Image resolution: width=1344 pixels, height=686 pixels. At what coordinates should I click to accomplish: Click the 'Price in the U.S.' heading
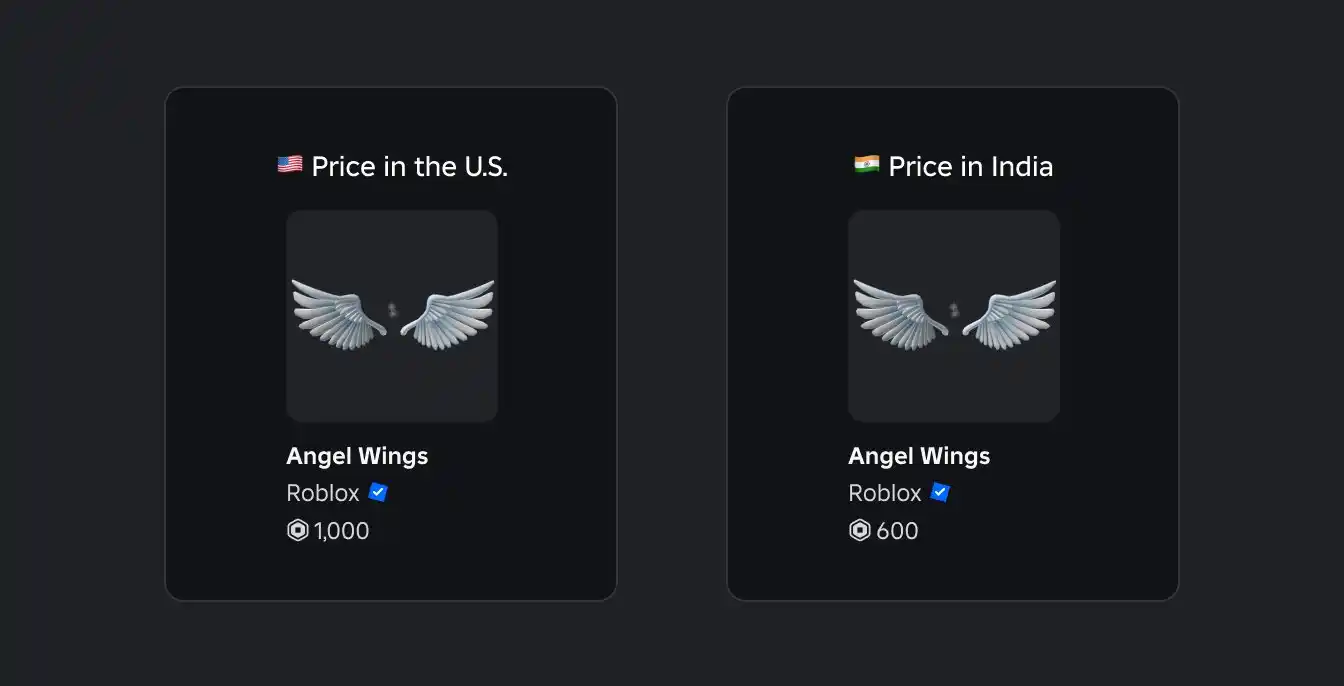pyautogui.click(x=410, y=166)
